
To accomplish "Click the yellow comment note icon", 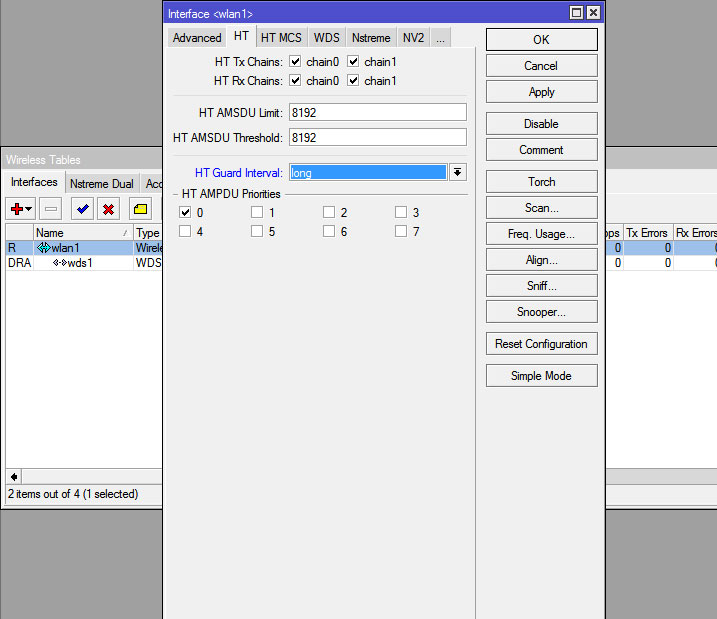I will click(140, 209).
